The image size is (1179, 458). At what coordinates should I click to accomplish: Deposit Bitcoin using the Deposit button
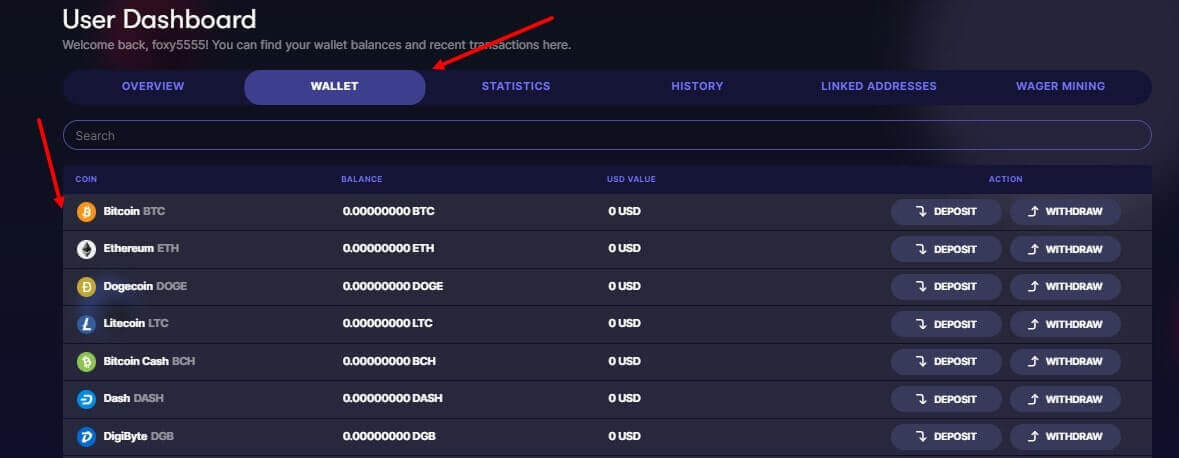[x=946, y=212]
